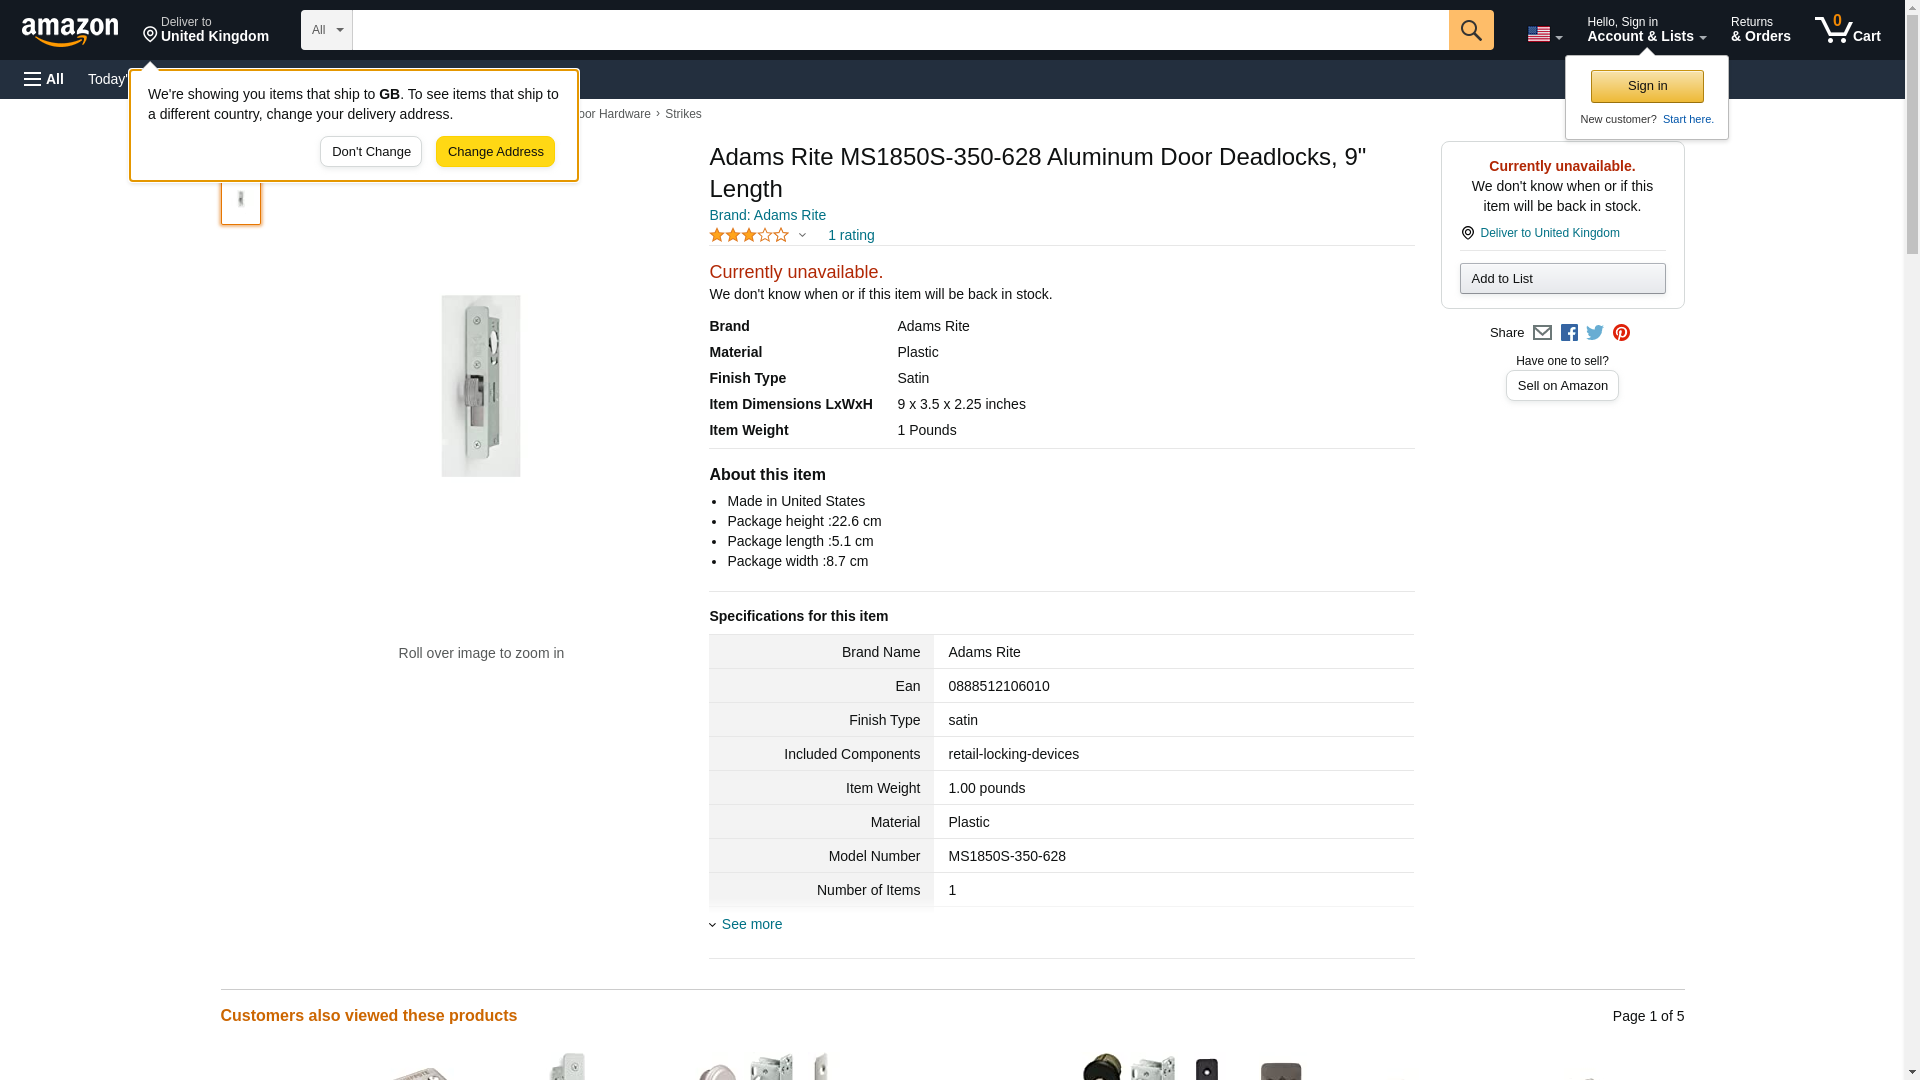Click the Change Address button
This screenshot has height=1080, width=1920.
coord(495,152)
